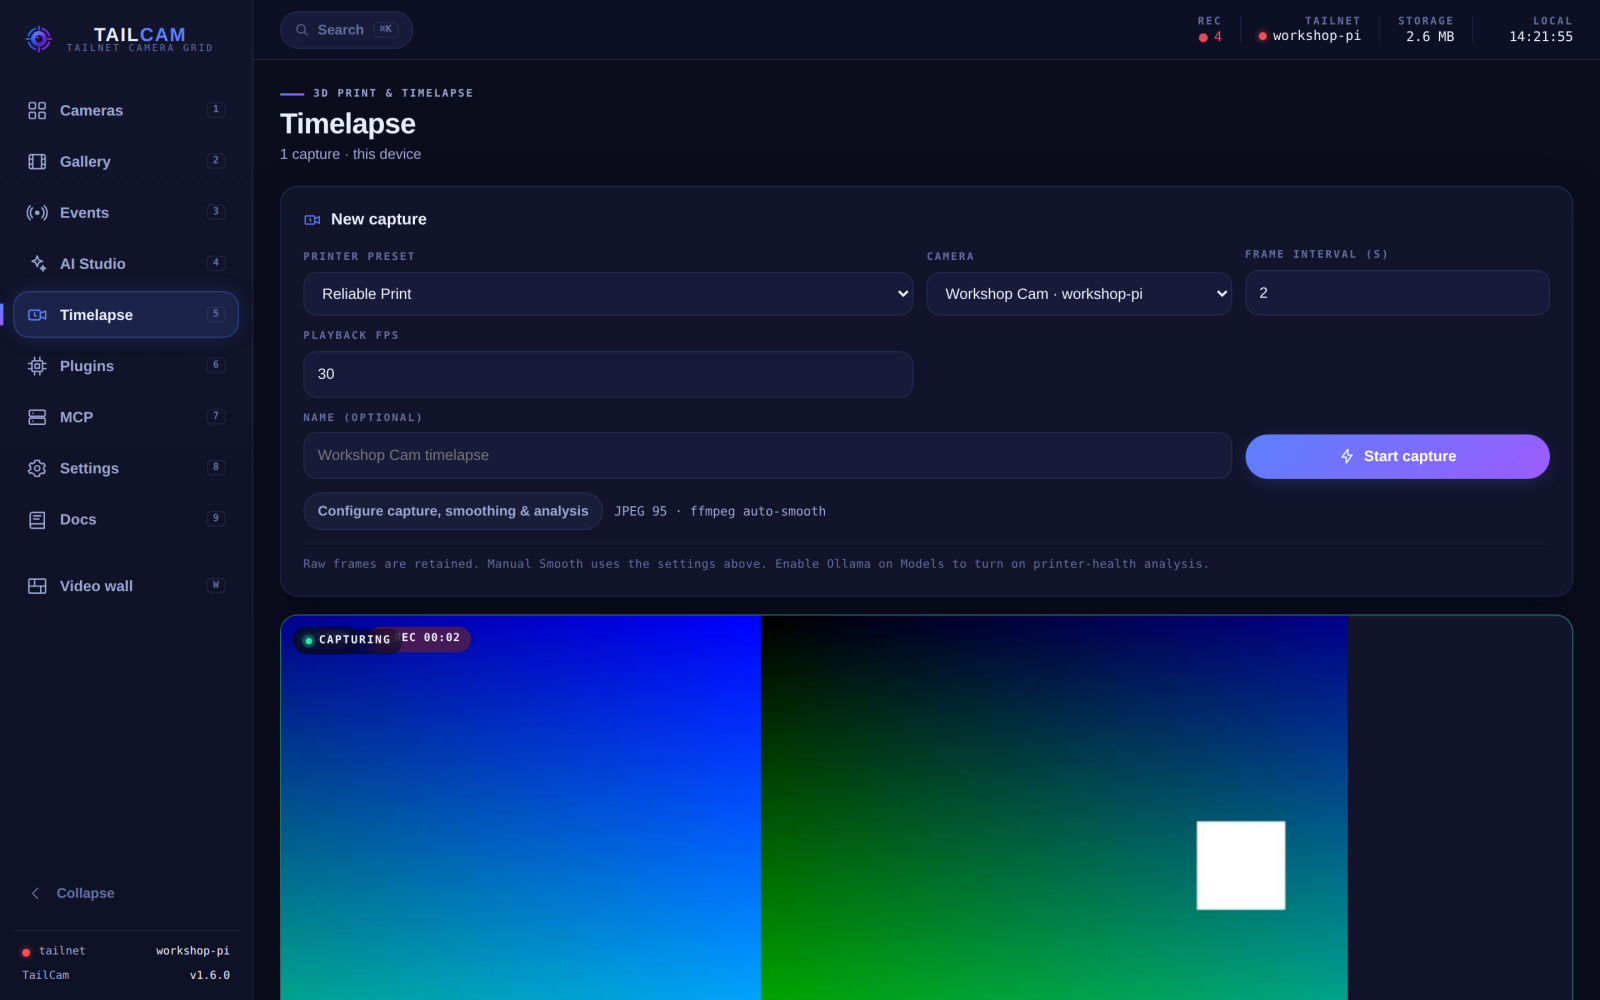
Task: Click the CAPTURING status badge
Action: [347, 640]
